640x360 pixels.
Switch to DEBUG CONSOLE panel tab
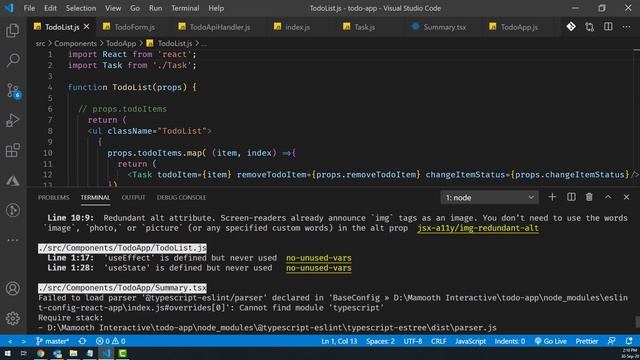(181, 198)
